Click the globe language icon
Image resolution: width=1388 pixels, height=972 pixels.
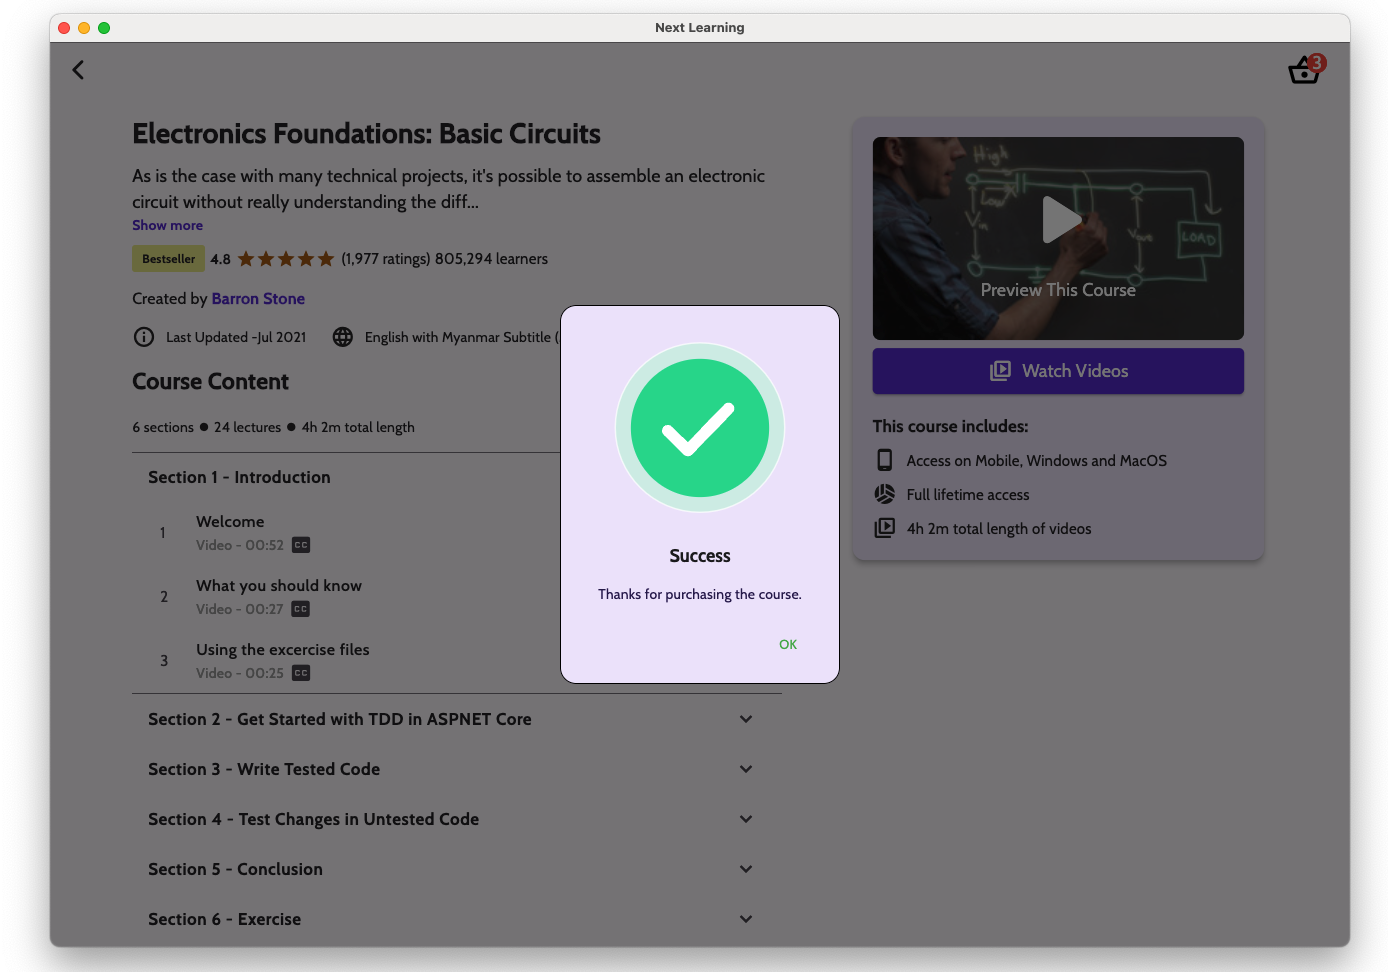[x=343, y=337]
